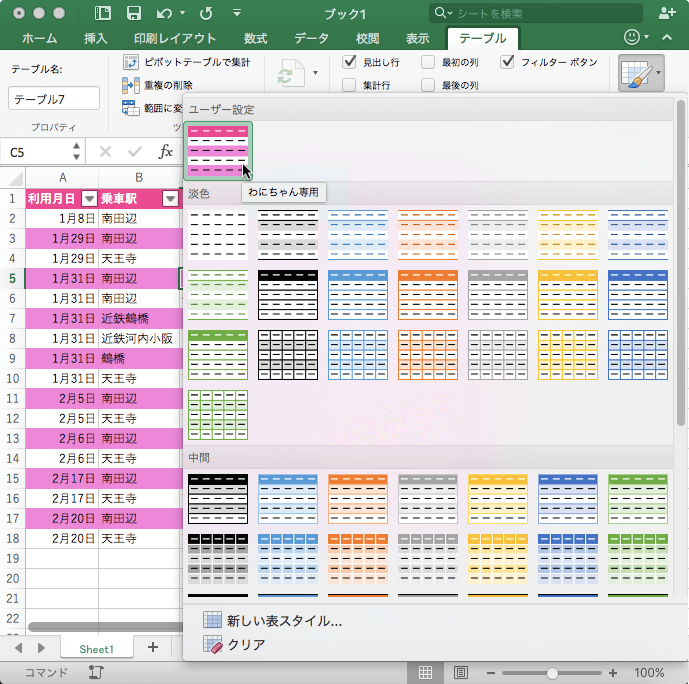The image size is (689, 684).
Task: Click ピボットテーブルで集計 pivot table icon
Action: 130,62
